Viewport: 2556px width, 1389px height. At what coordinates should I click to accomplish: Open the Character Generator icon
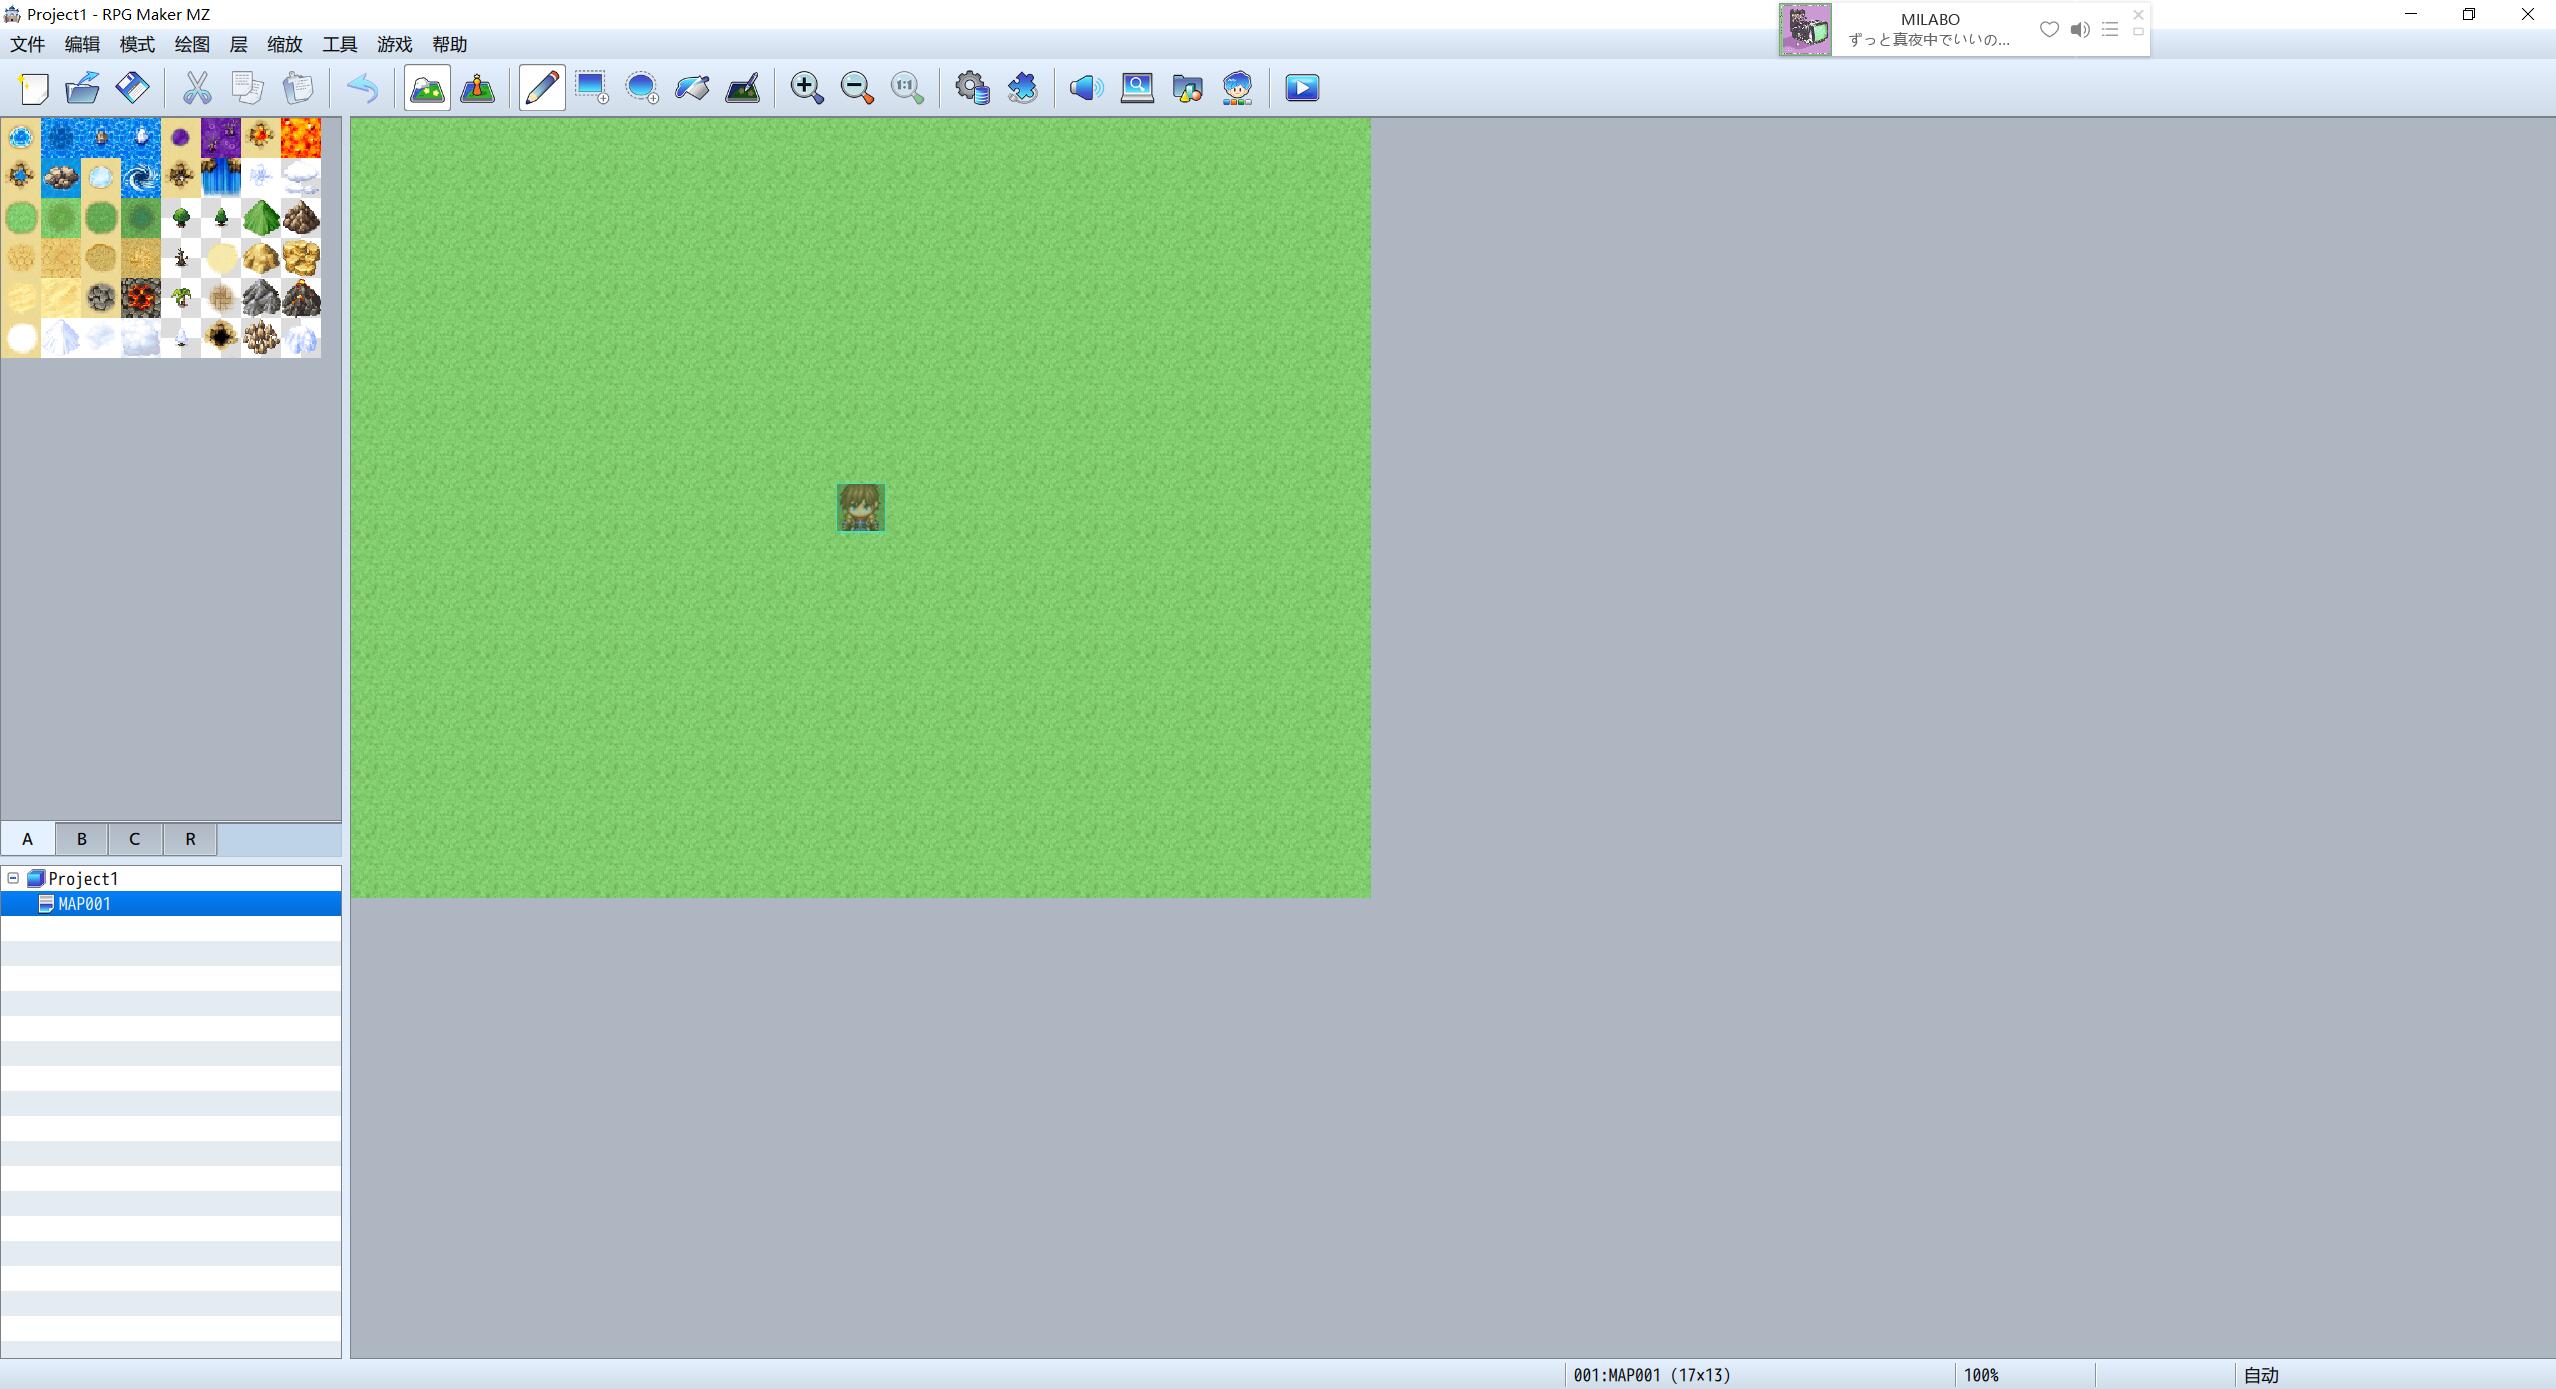1237,88
